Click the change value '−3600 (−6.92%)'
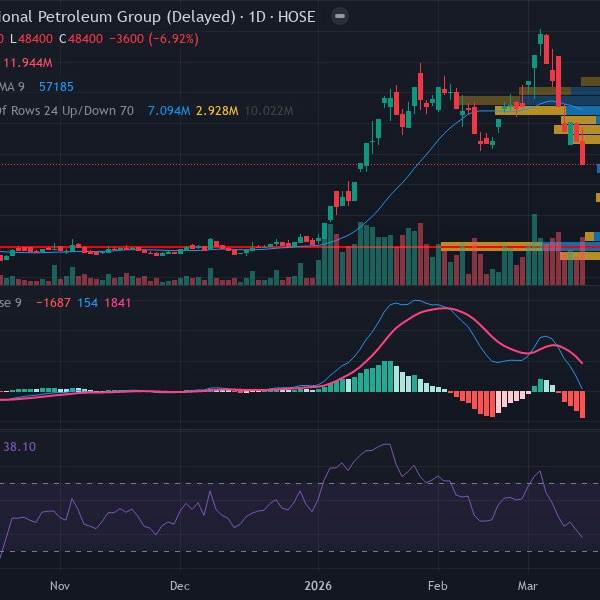Viewport: 600px width, 600px height. pyautogui.click(x=154, y=39)
